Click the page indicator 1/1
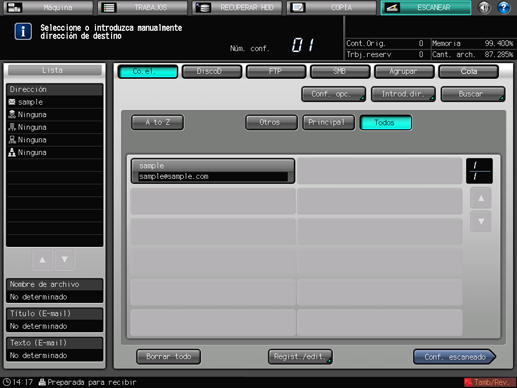 pos(479,171)
